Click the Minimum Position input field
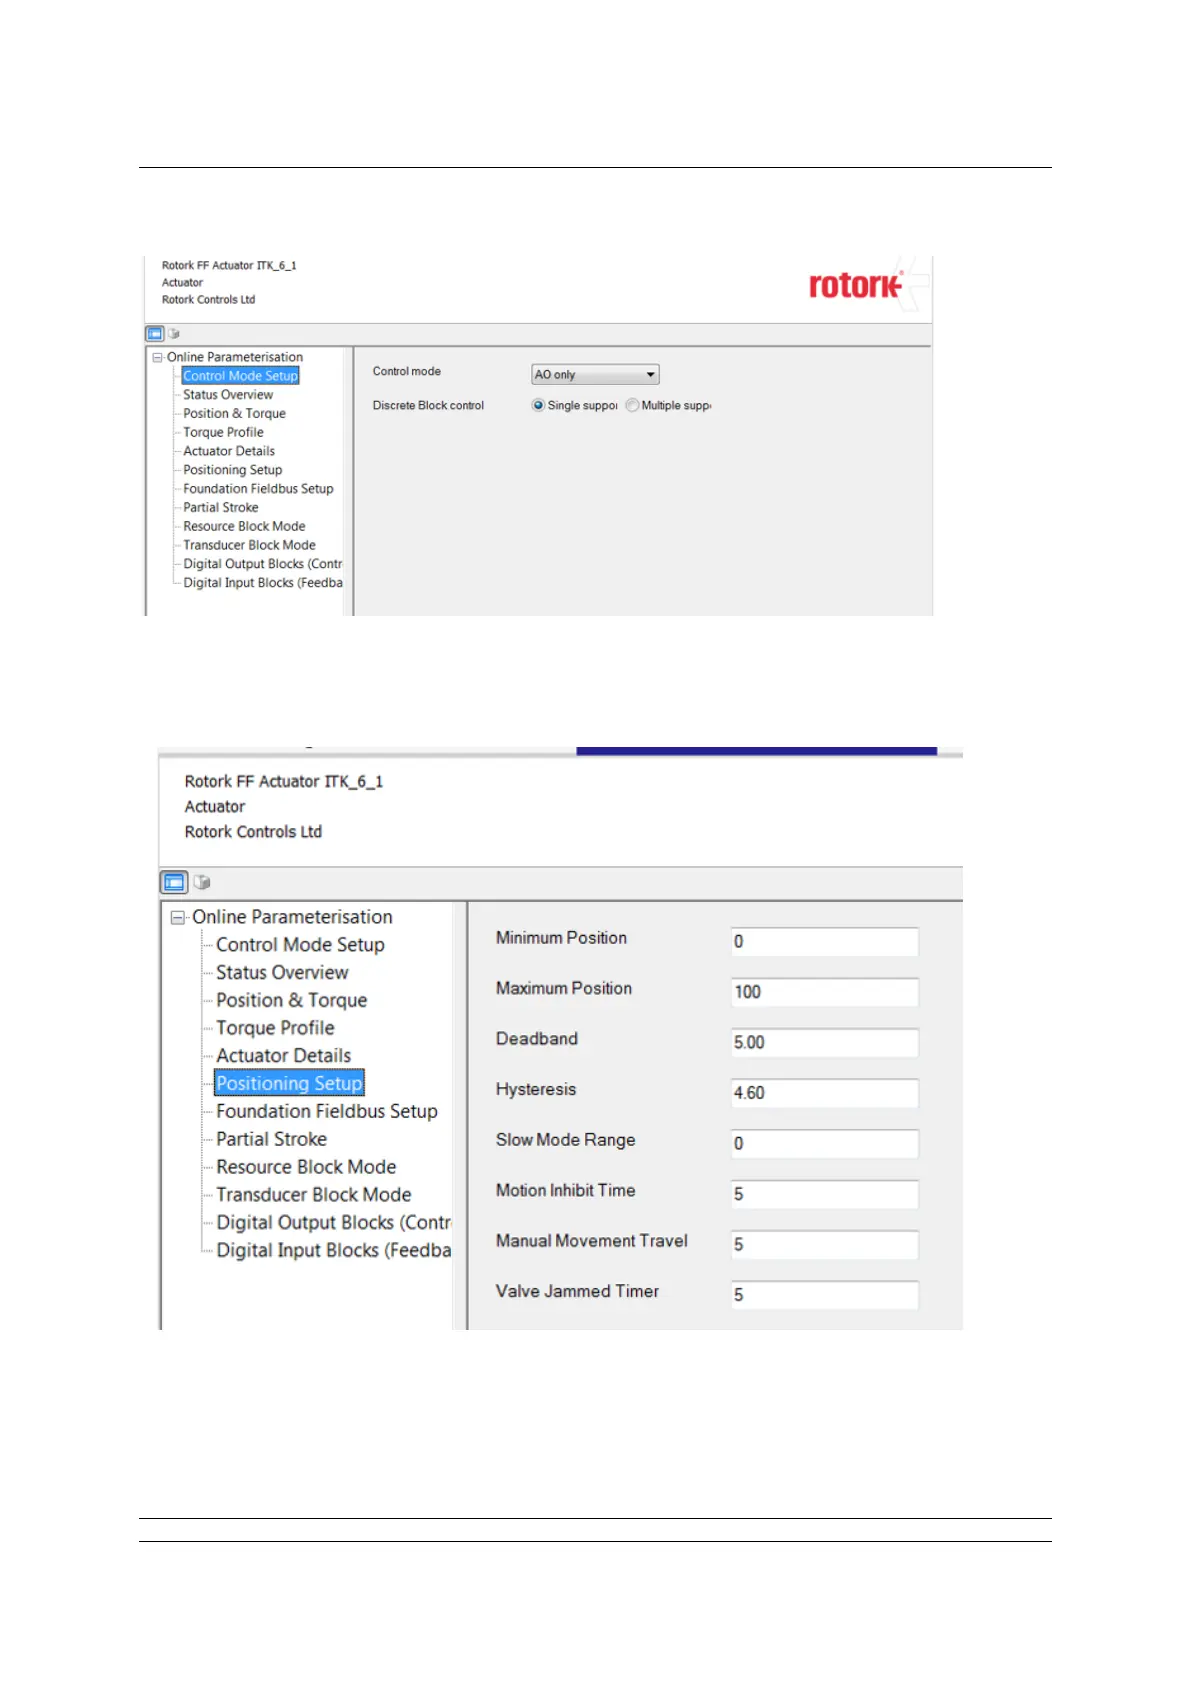The image size is (1191, 1684). tap(825, 942)
